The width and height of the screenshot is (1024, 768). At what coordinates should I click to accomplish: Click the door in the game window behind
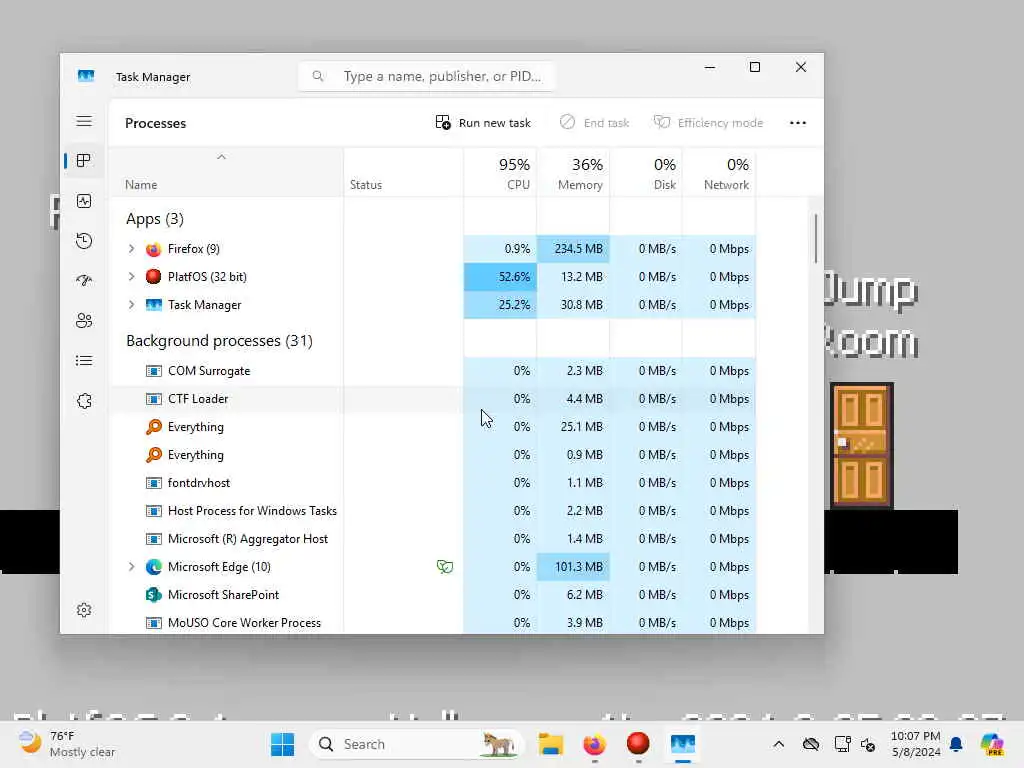[x=862, y=446]
